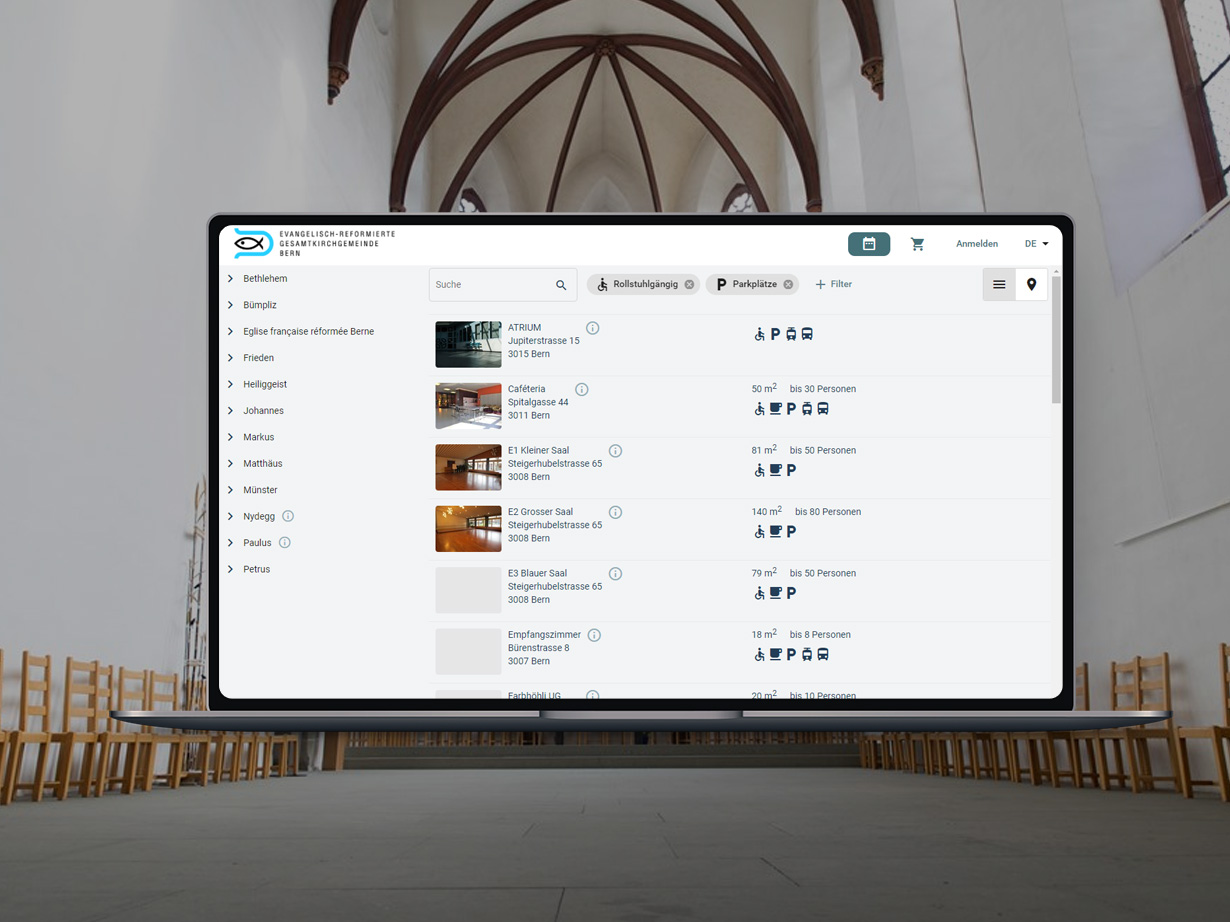Show info icon next to Nydegg

tap(288, 517)
